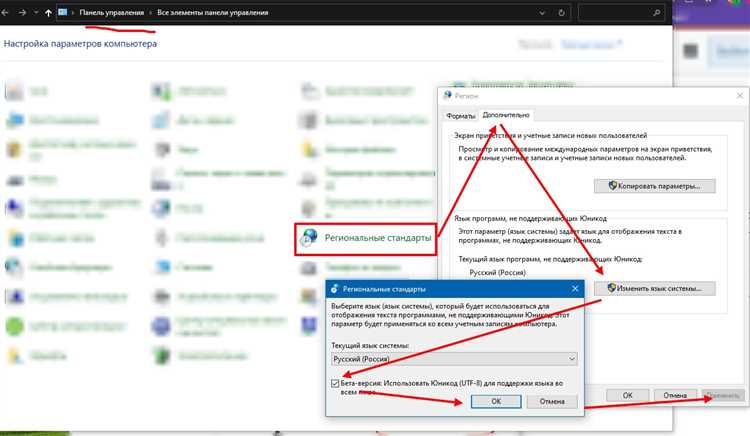The image size is (750, 436).
Task: Open the 'Региональные стандарты' link
Action: [x=378, y=238]
